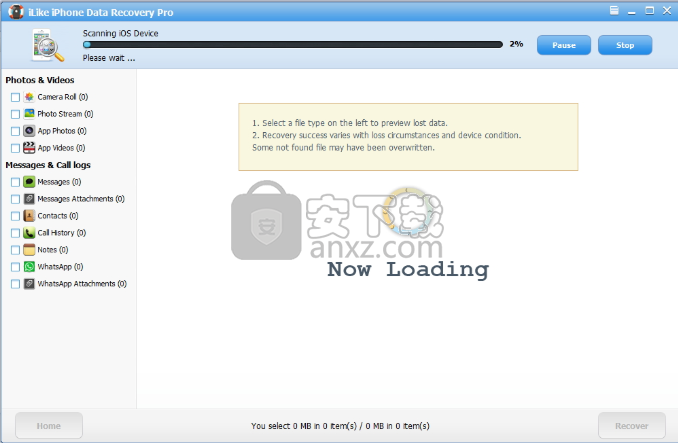Enable the App Videos checkbox
678x443 pixels.
(15, 148)
